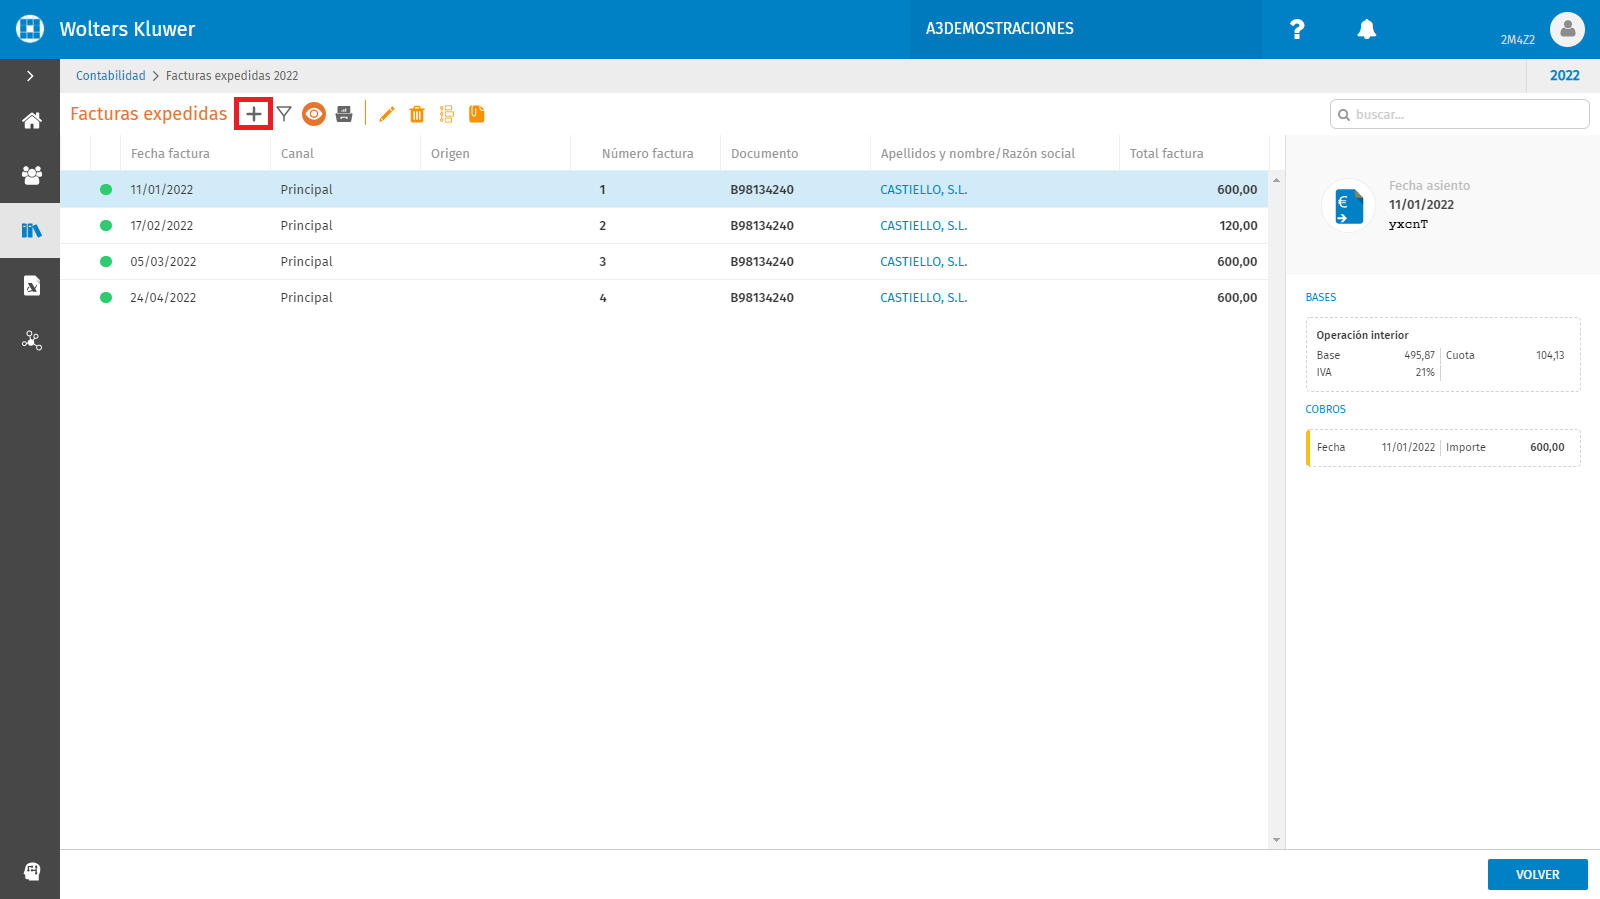Add a new invoice with plus icon

tap(254, 114)
